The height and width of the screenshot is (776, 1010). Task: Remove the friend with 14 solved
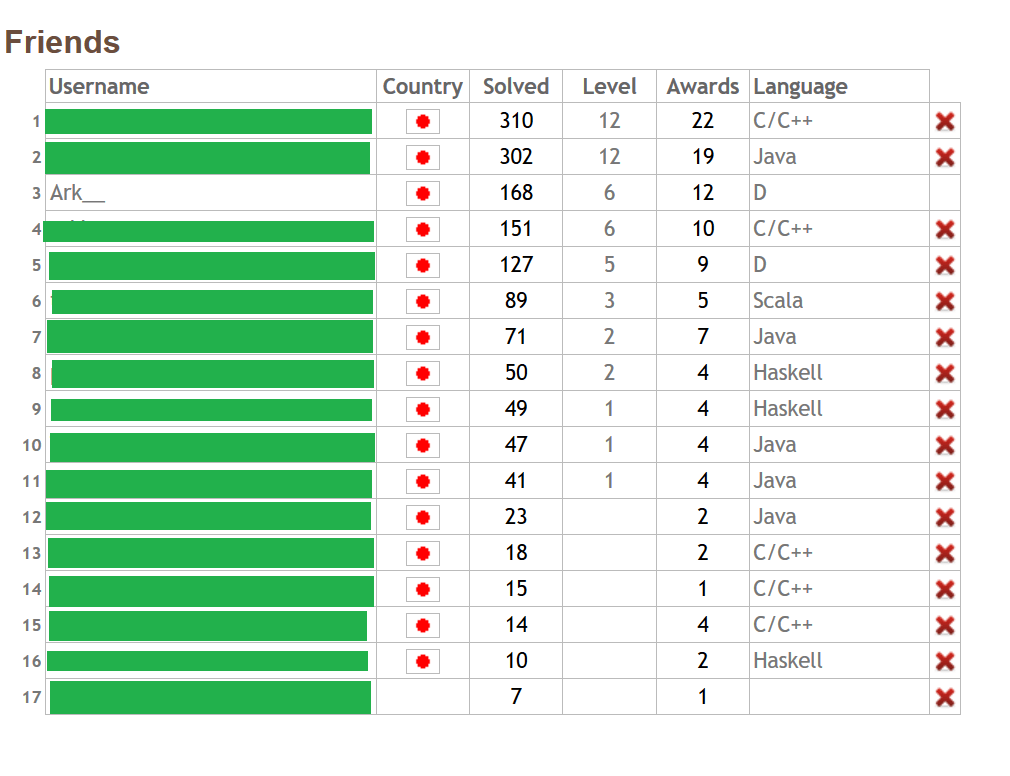point(944,626)
